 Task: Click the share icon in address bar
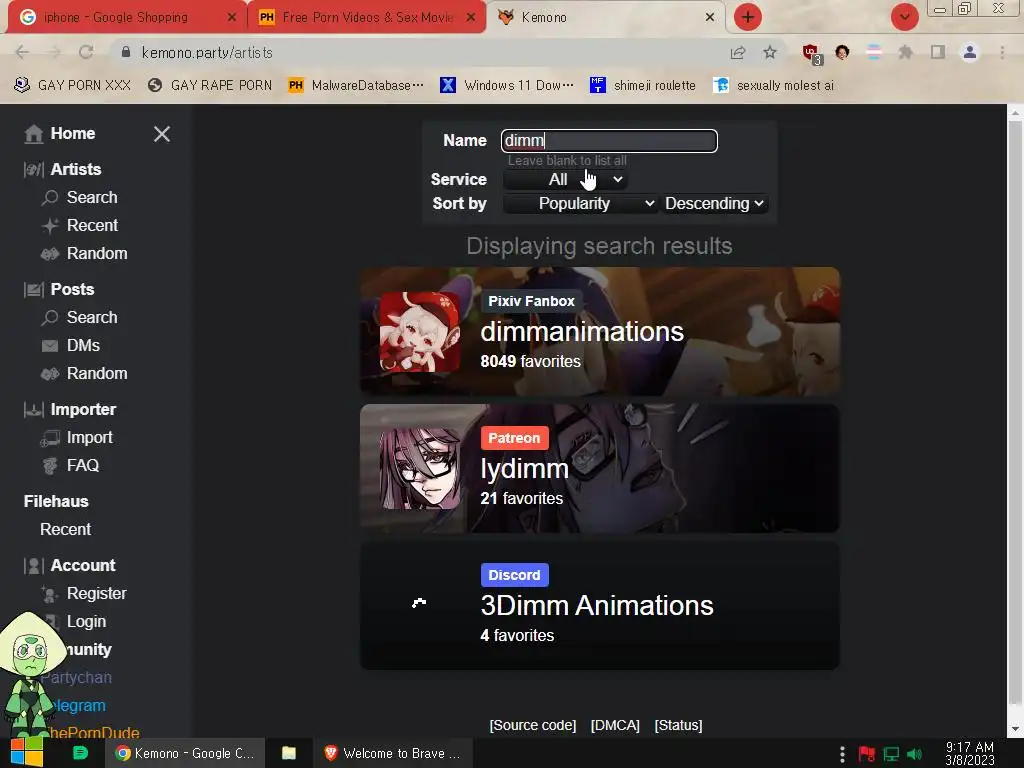(x=738, y=52)
